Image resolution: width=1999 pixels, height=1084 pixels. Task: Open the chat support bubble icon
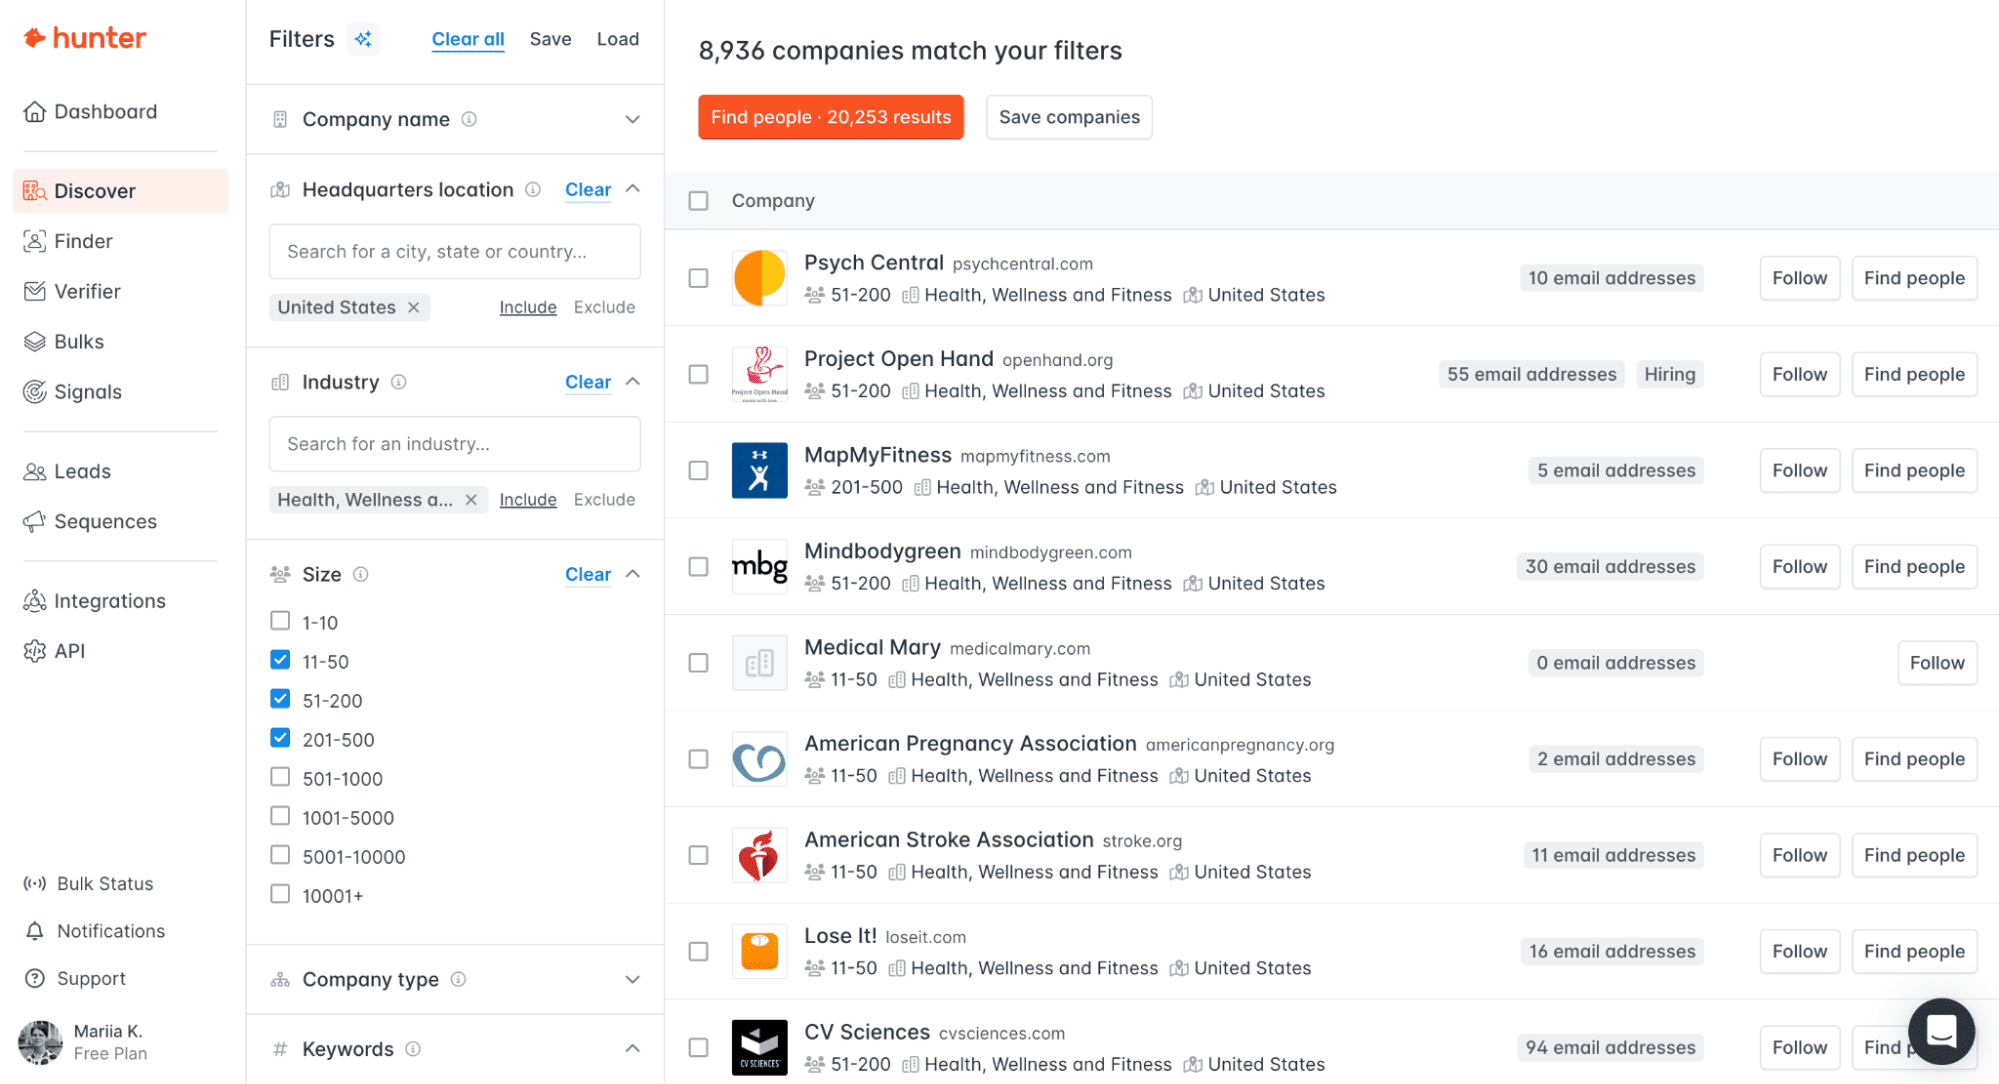coord(1940,1030)
